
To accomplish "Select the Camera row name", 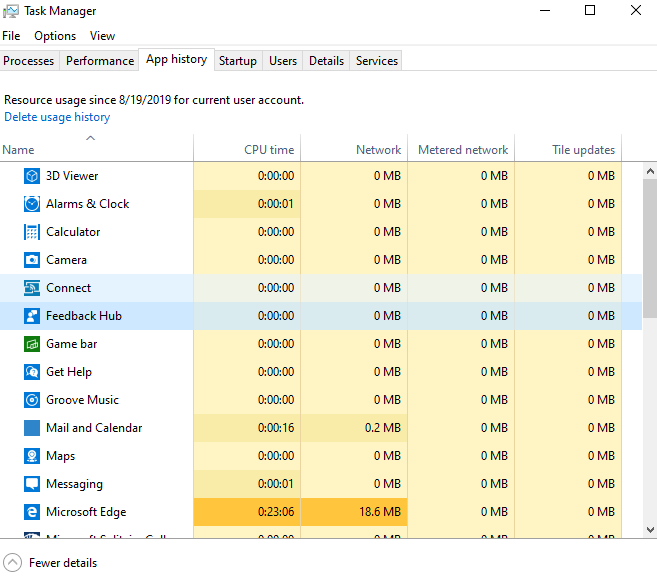I will (x=66, y=260).
